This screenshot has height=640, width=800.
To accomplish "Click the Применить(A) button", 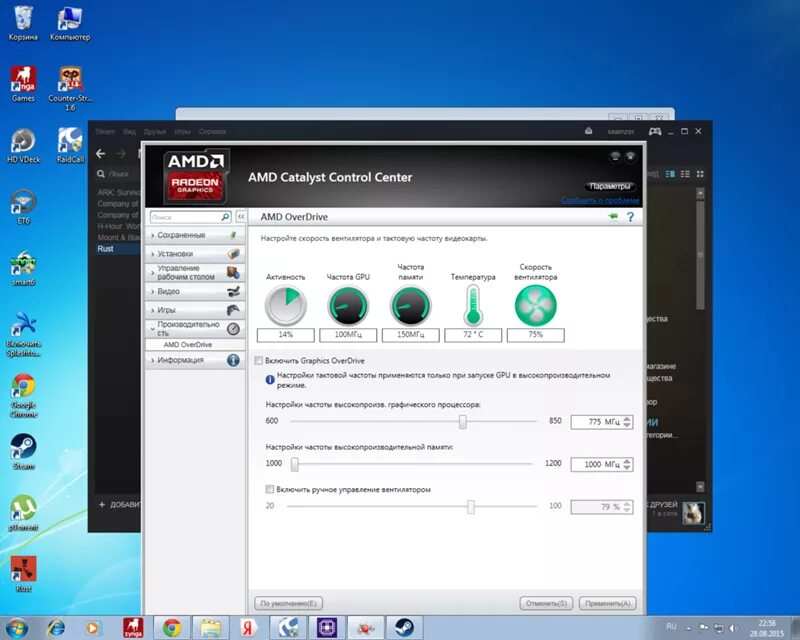I will click(x=608, y=603).
